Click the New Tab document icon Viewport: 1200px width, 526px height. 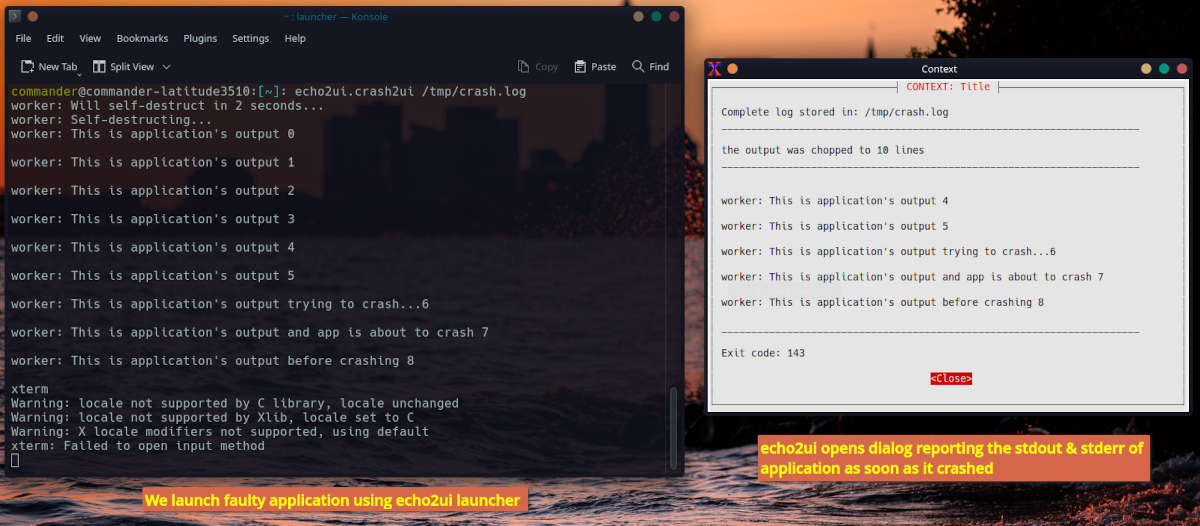tap(28, 67)
